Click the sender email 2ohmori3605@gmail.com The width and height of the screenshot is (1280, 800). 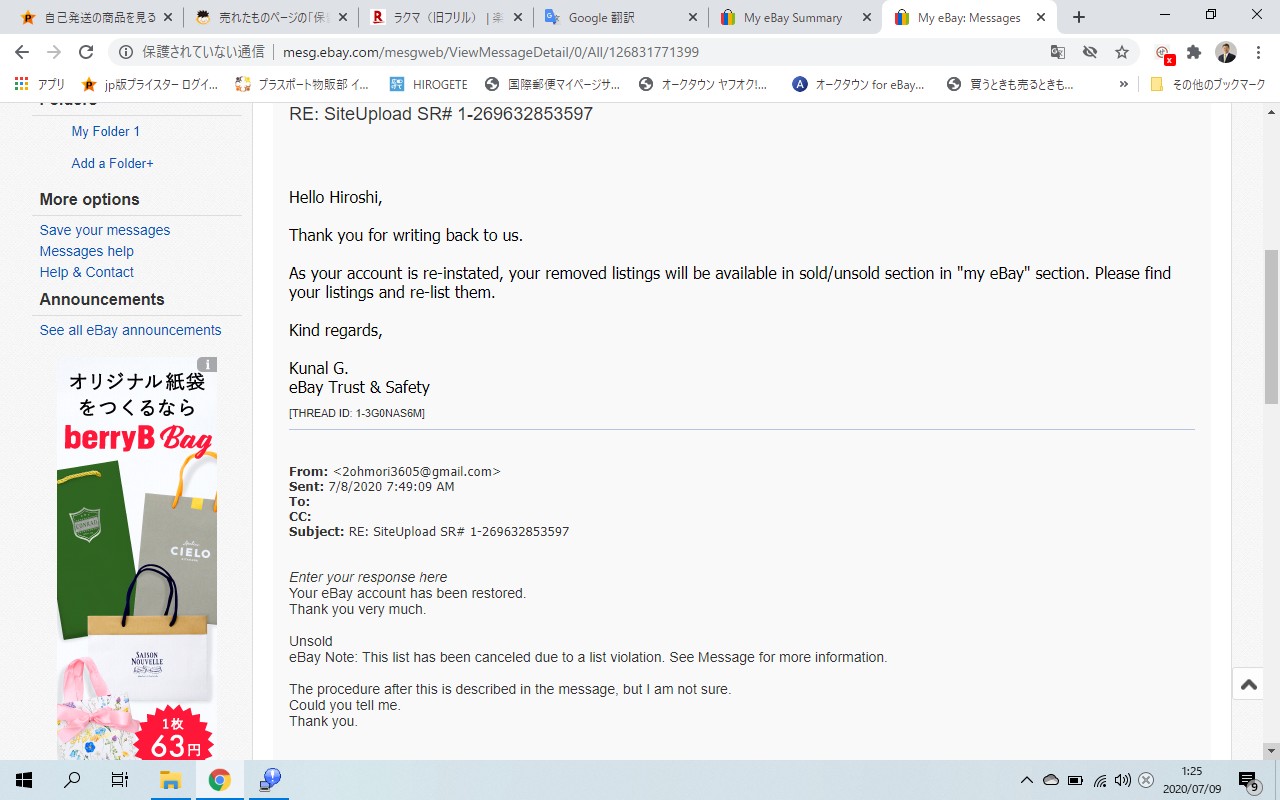point(417,471)
